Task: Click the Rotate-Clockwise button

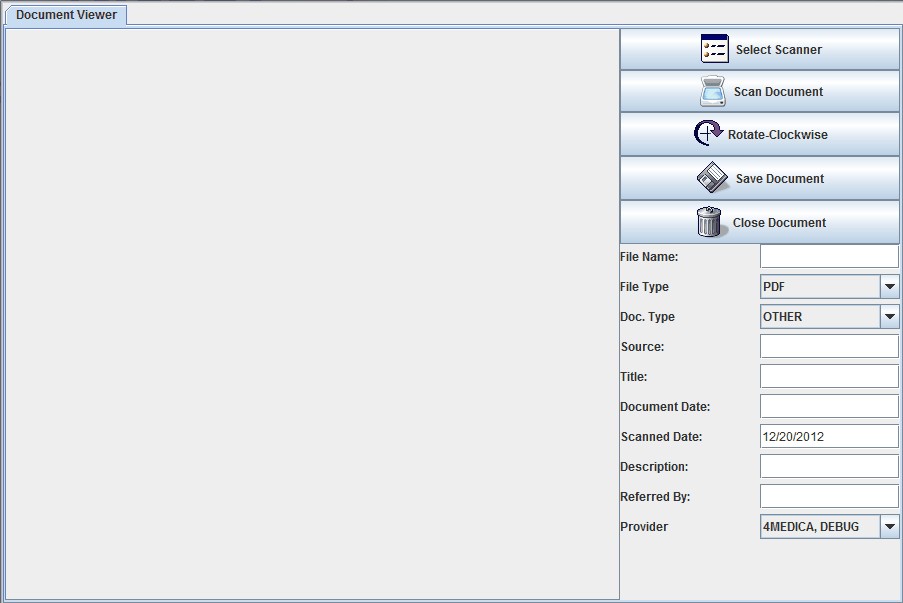Action: pos(758,133)
